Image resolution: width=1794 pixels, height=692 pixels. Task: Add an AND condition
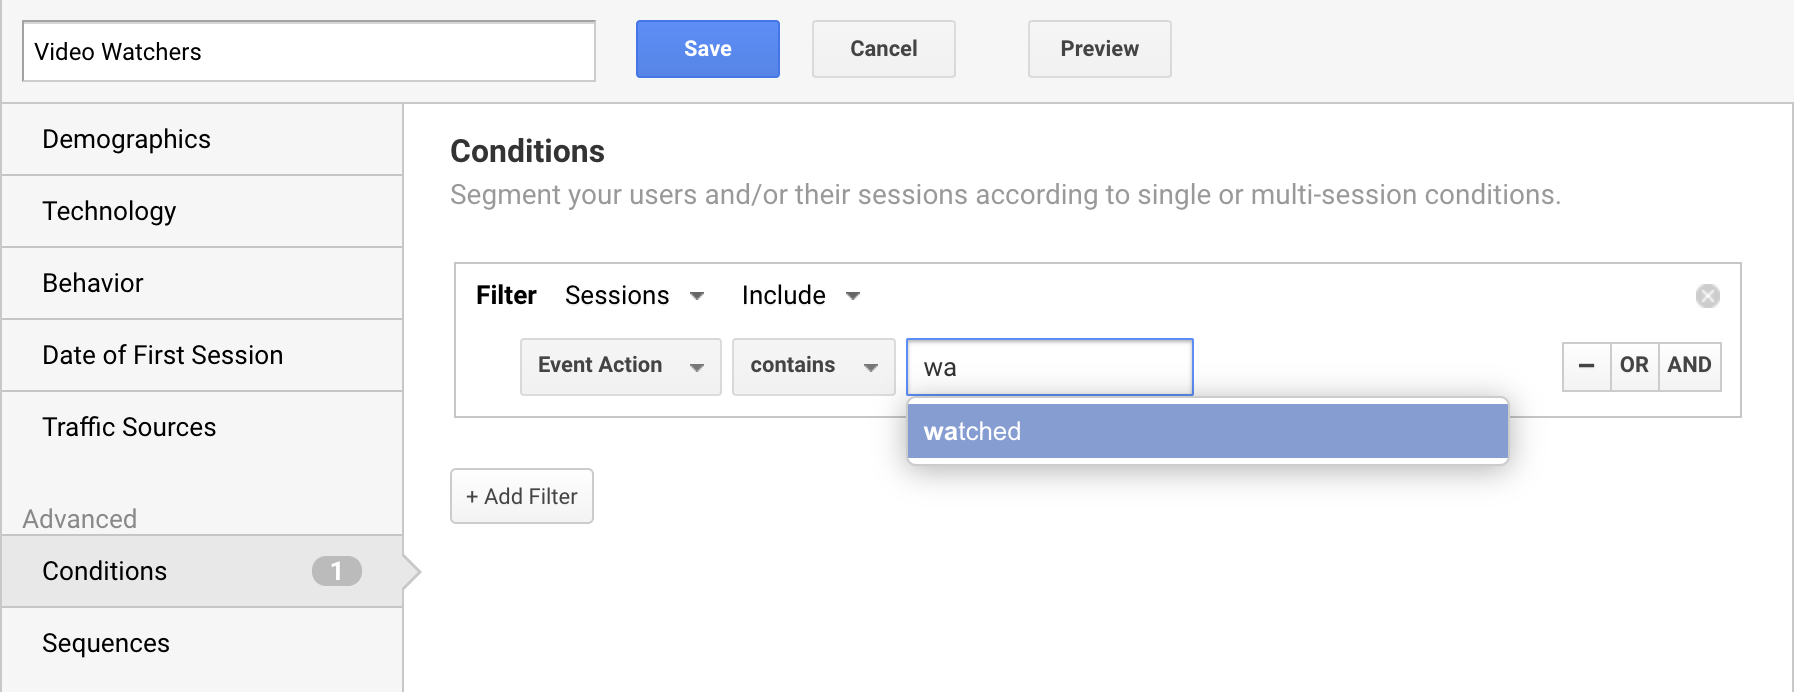click(1689, 366)
